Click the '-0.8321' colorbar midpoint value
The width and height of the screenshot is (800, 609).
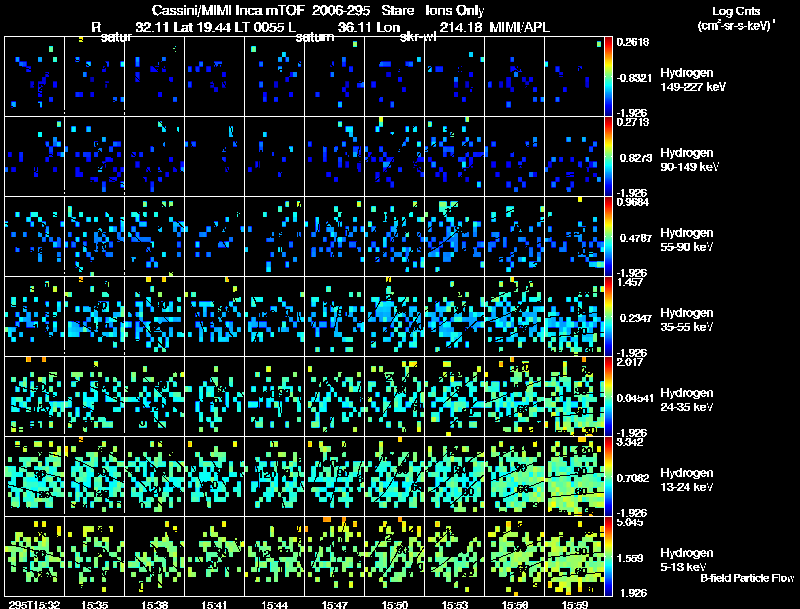(634, 78)
